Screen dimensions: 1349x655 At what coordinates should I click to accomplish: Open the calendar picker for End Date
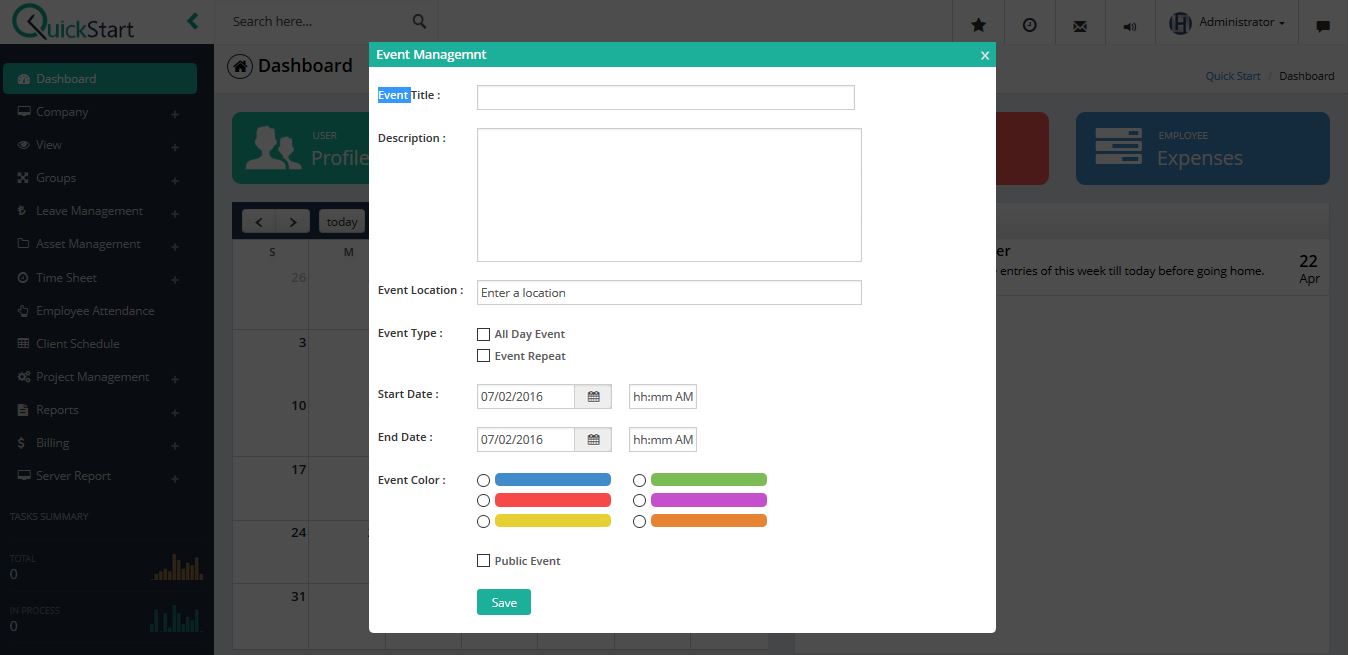pyautogui.click(x=593, y=439)
